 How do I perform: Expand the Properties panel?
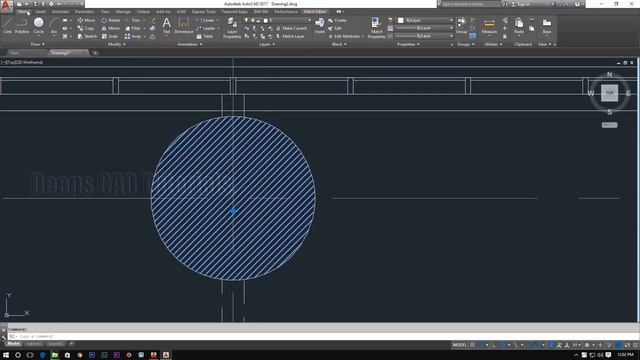click(408, 44)
